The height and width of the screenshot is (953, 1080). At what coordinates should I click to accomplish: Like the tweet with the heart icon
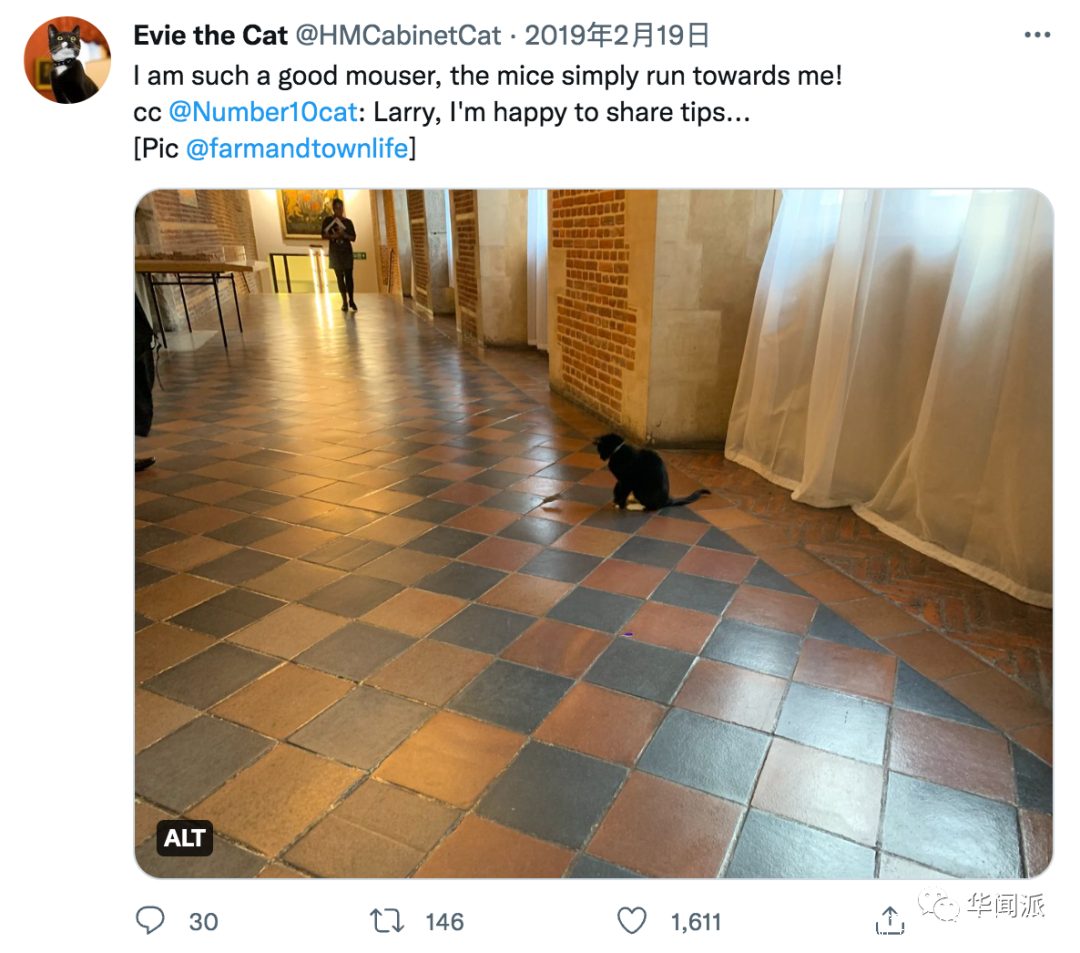coord(632,921)
